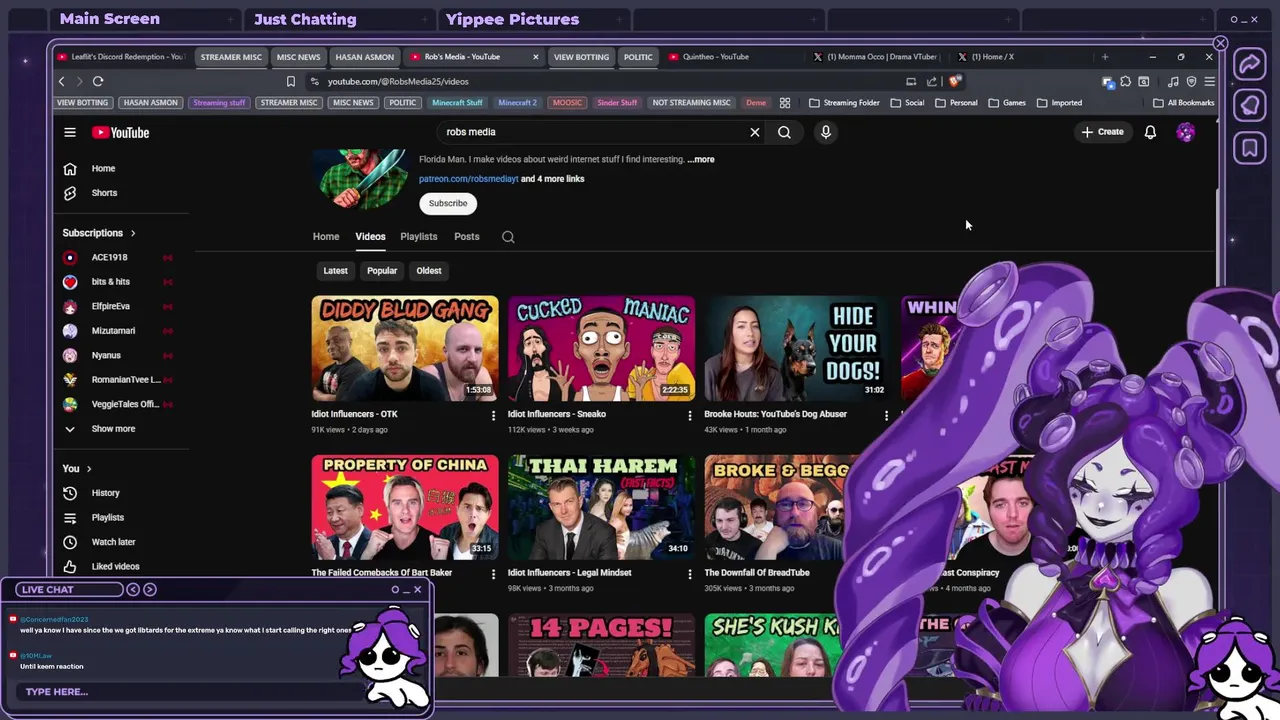Expand channel description with ...more
Image resolution: width=1280 pixels, height=720 pixels.
click(x=701, y=159)
